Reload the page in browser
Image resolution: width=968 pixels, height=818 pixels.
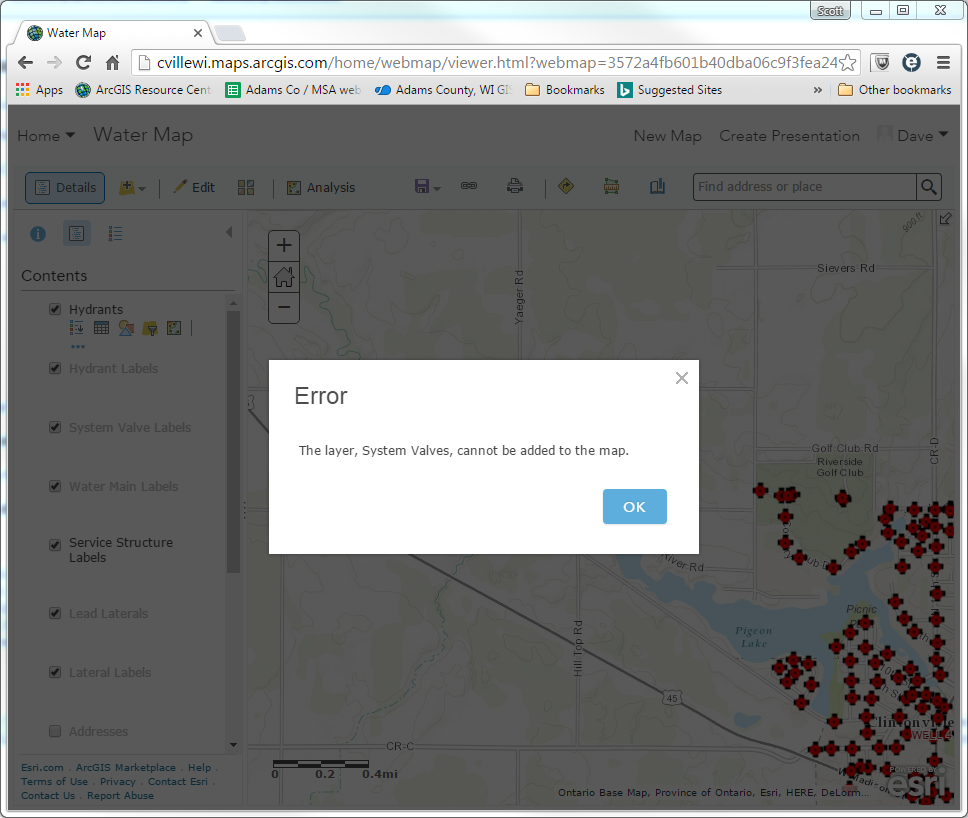(83, 62)
